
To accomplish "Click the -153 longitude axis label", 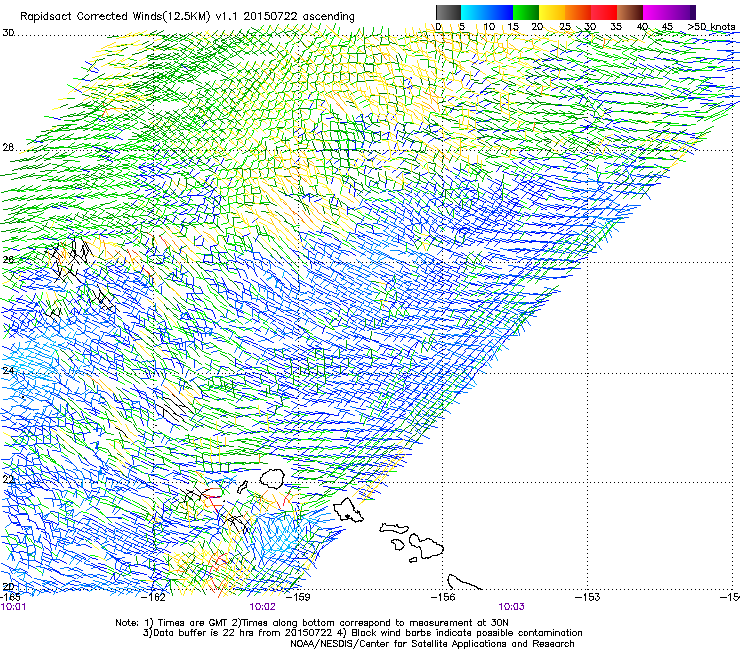I will 588,597.
